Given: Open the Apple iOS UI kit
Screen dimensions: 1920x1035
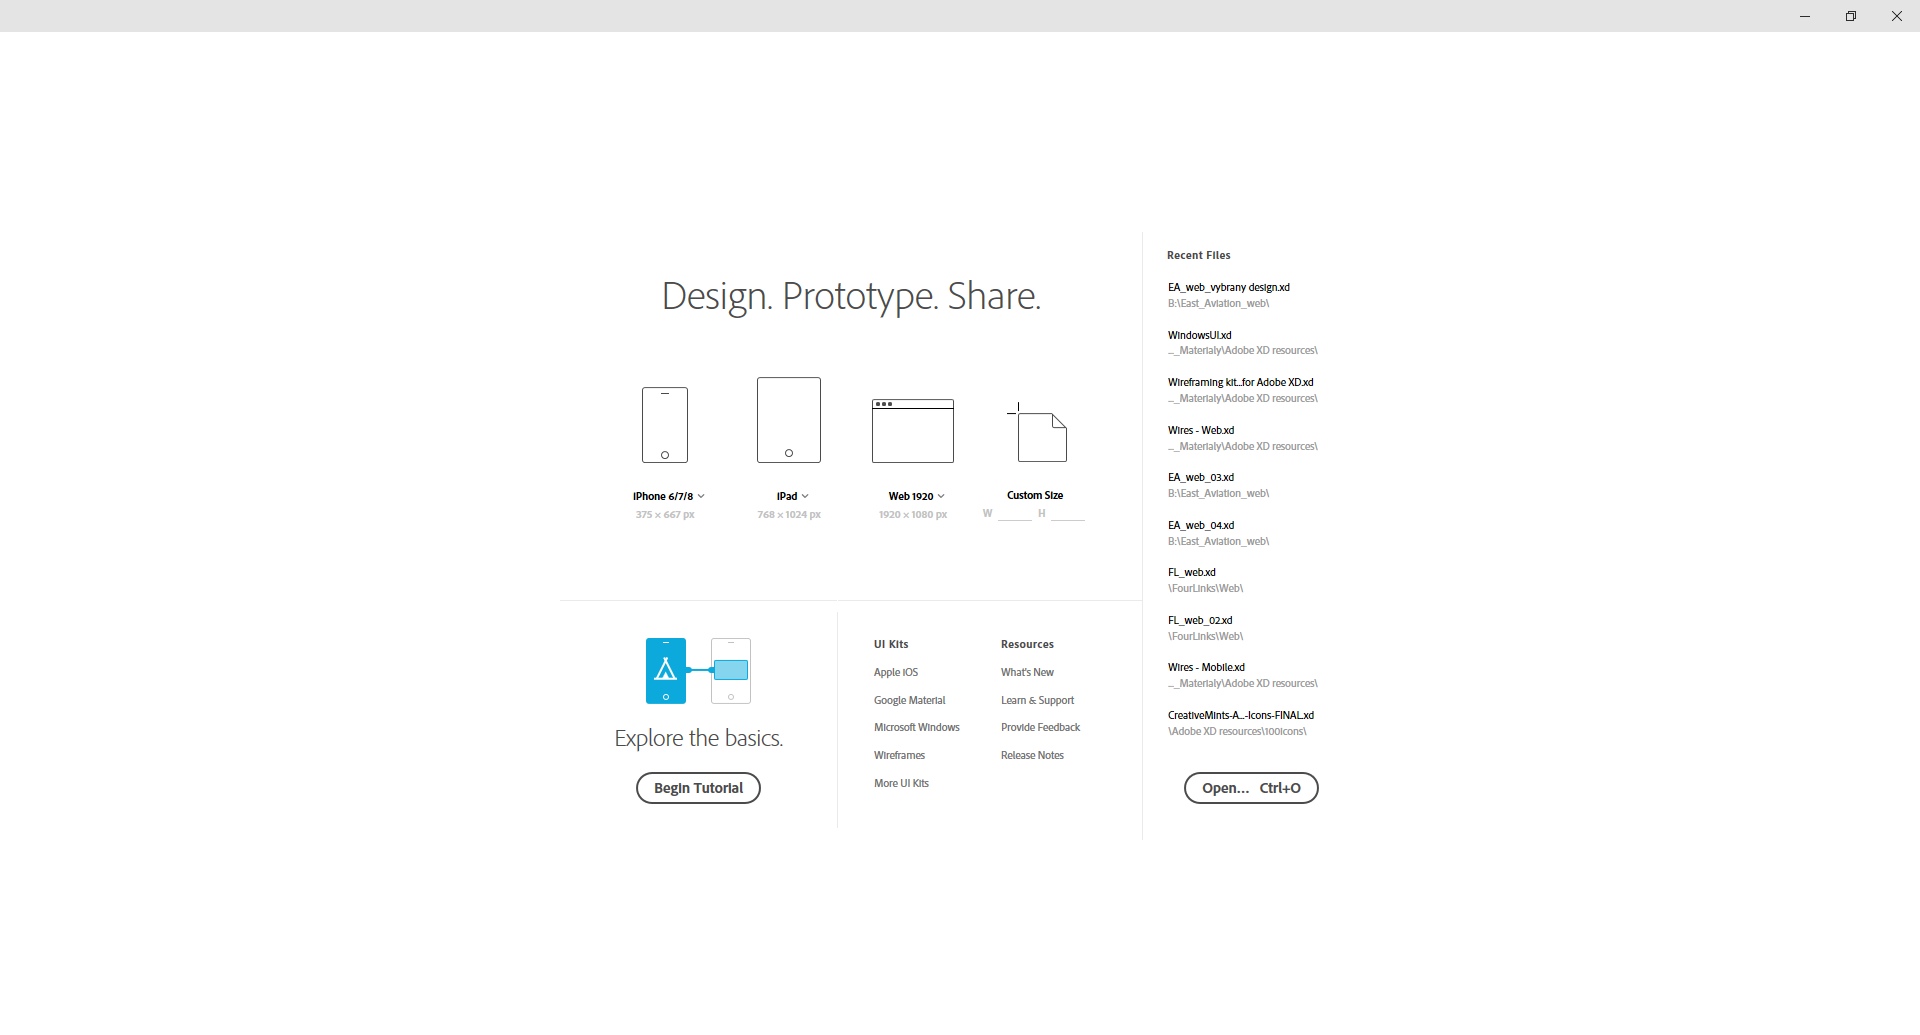Looking at the screenshot, I should [895, 672].
